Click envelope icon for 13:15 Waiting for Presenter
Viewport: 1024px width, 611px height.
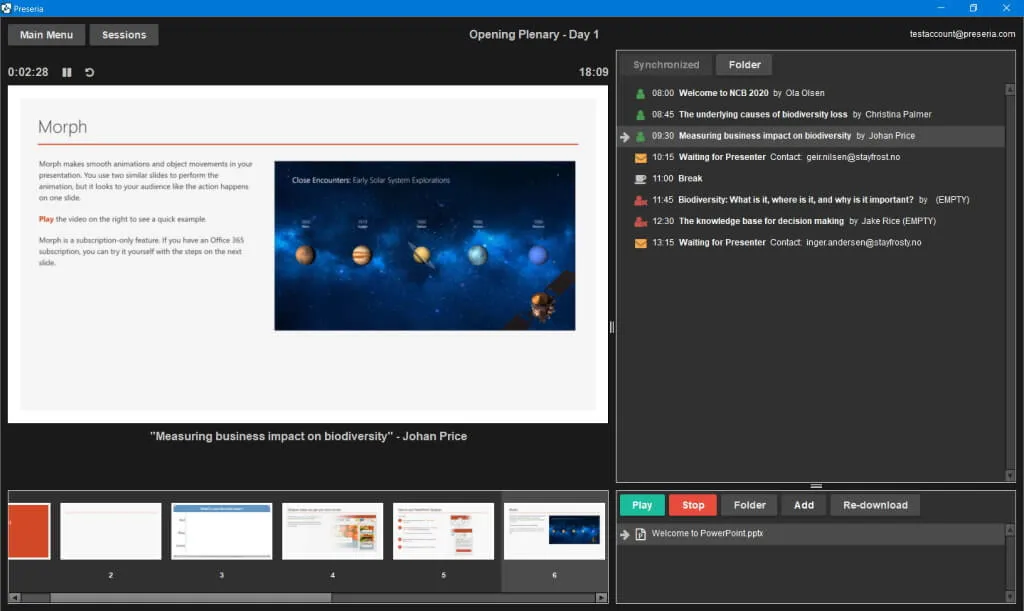[x=640, y=243]
